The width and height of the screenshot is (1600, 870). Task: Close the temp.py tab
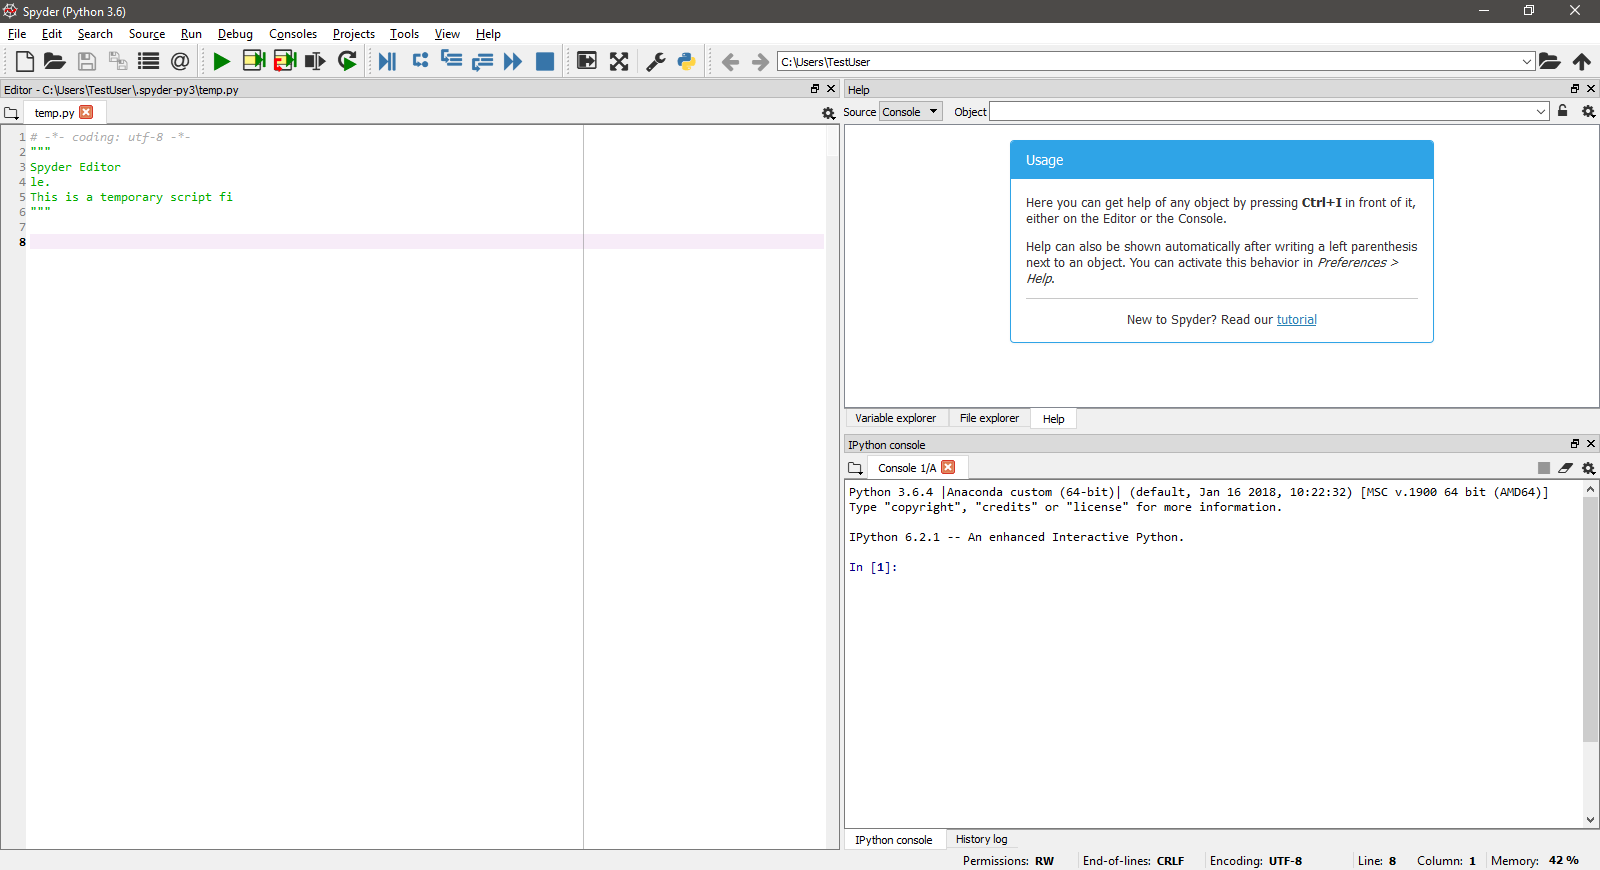[86, 112]
